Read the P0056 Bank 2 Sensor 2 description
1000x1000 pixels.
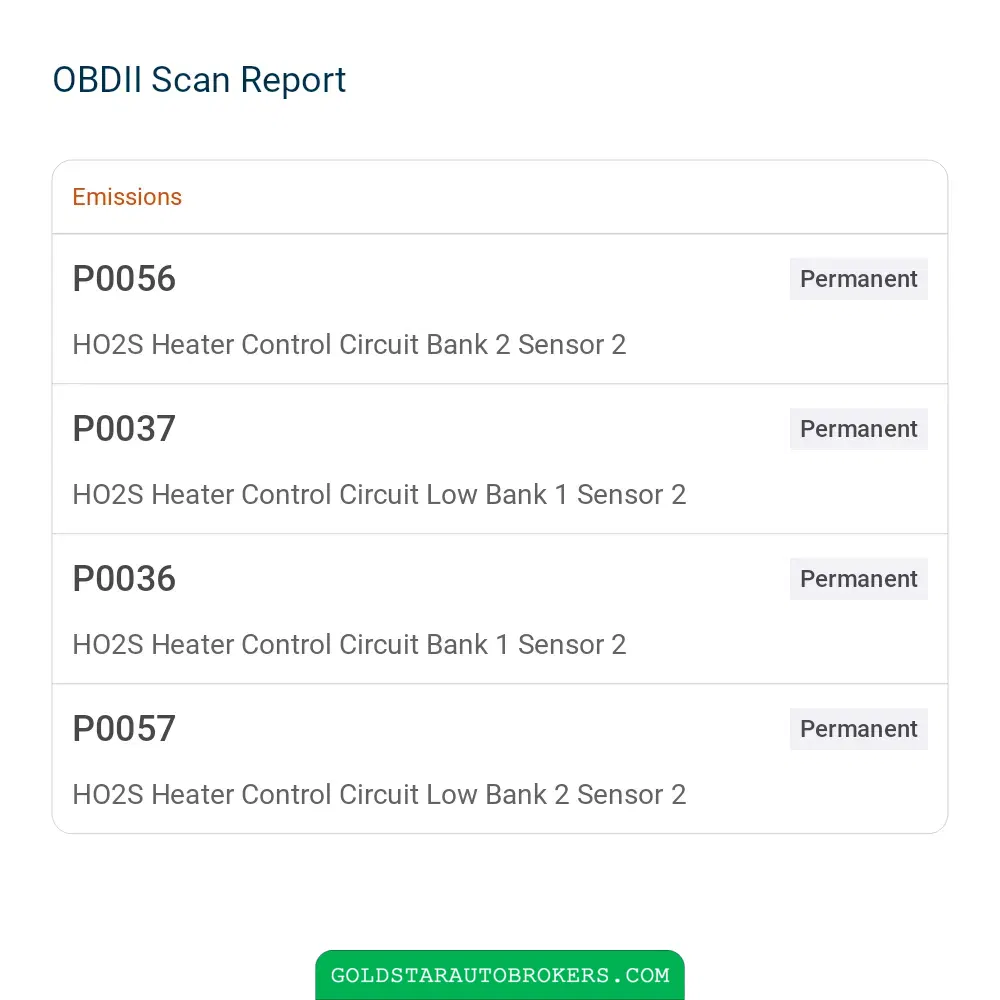click(x=349, y=345)
